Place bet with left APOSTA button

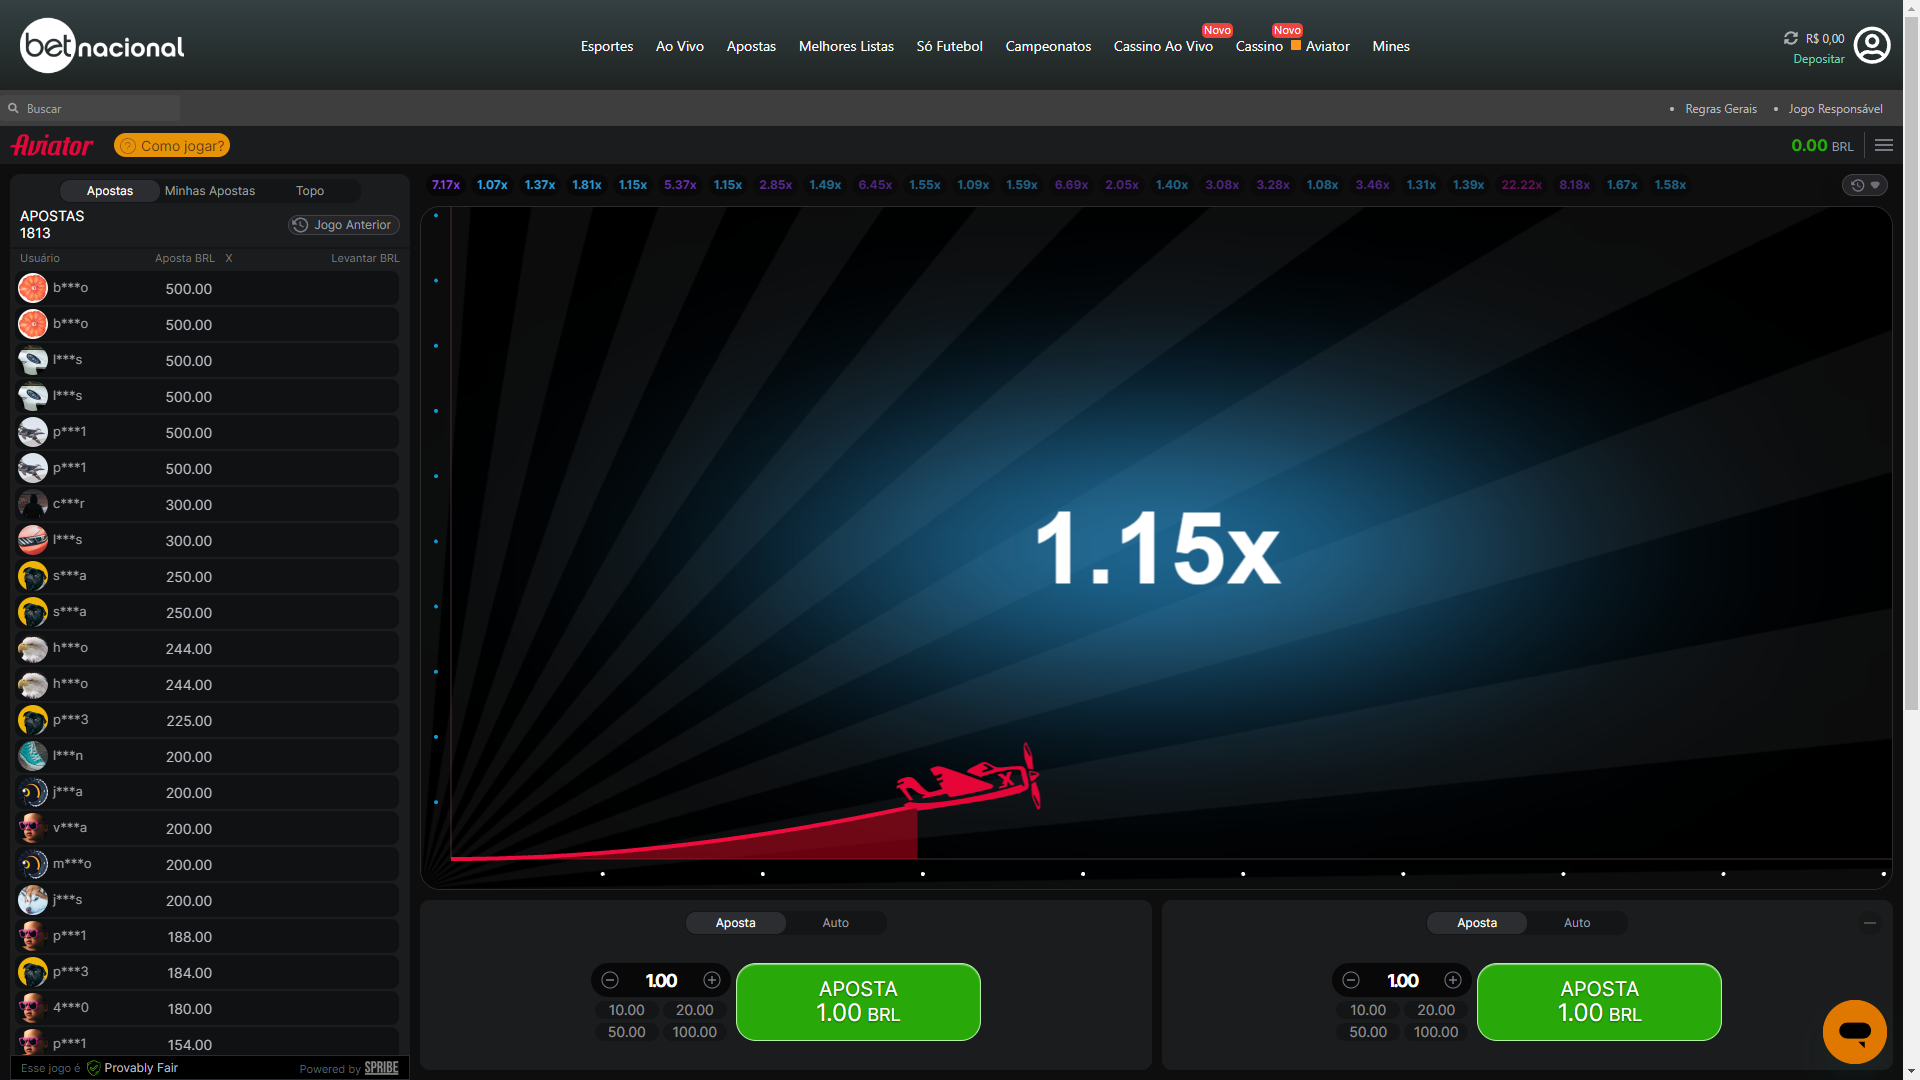click(x=858, y=1002)
